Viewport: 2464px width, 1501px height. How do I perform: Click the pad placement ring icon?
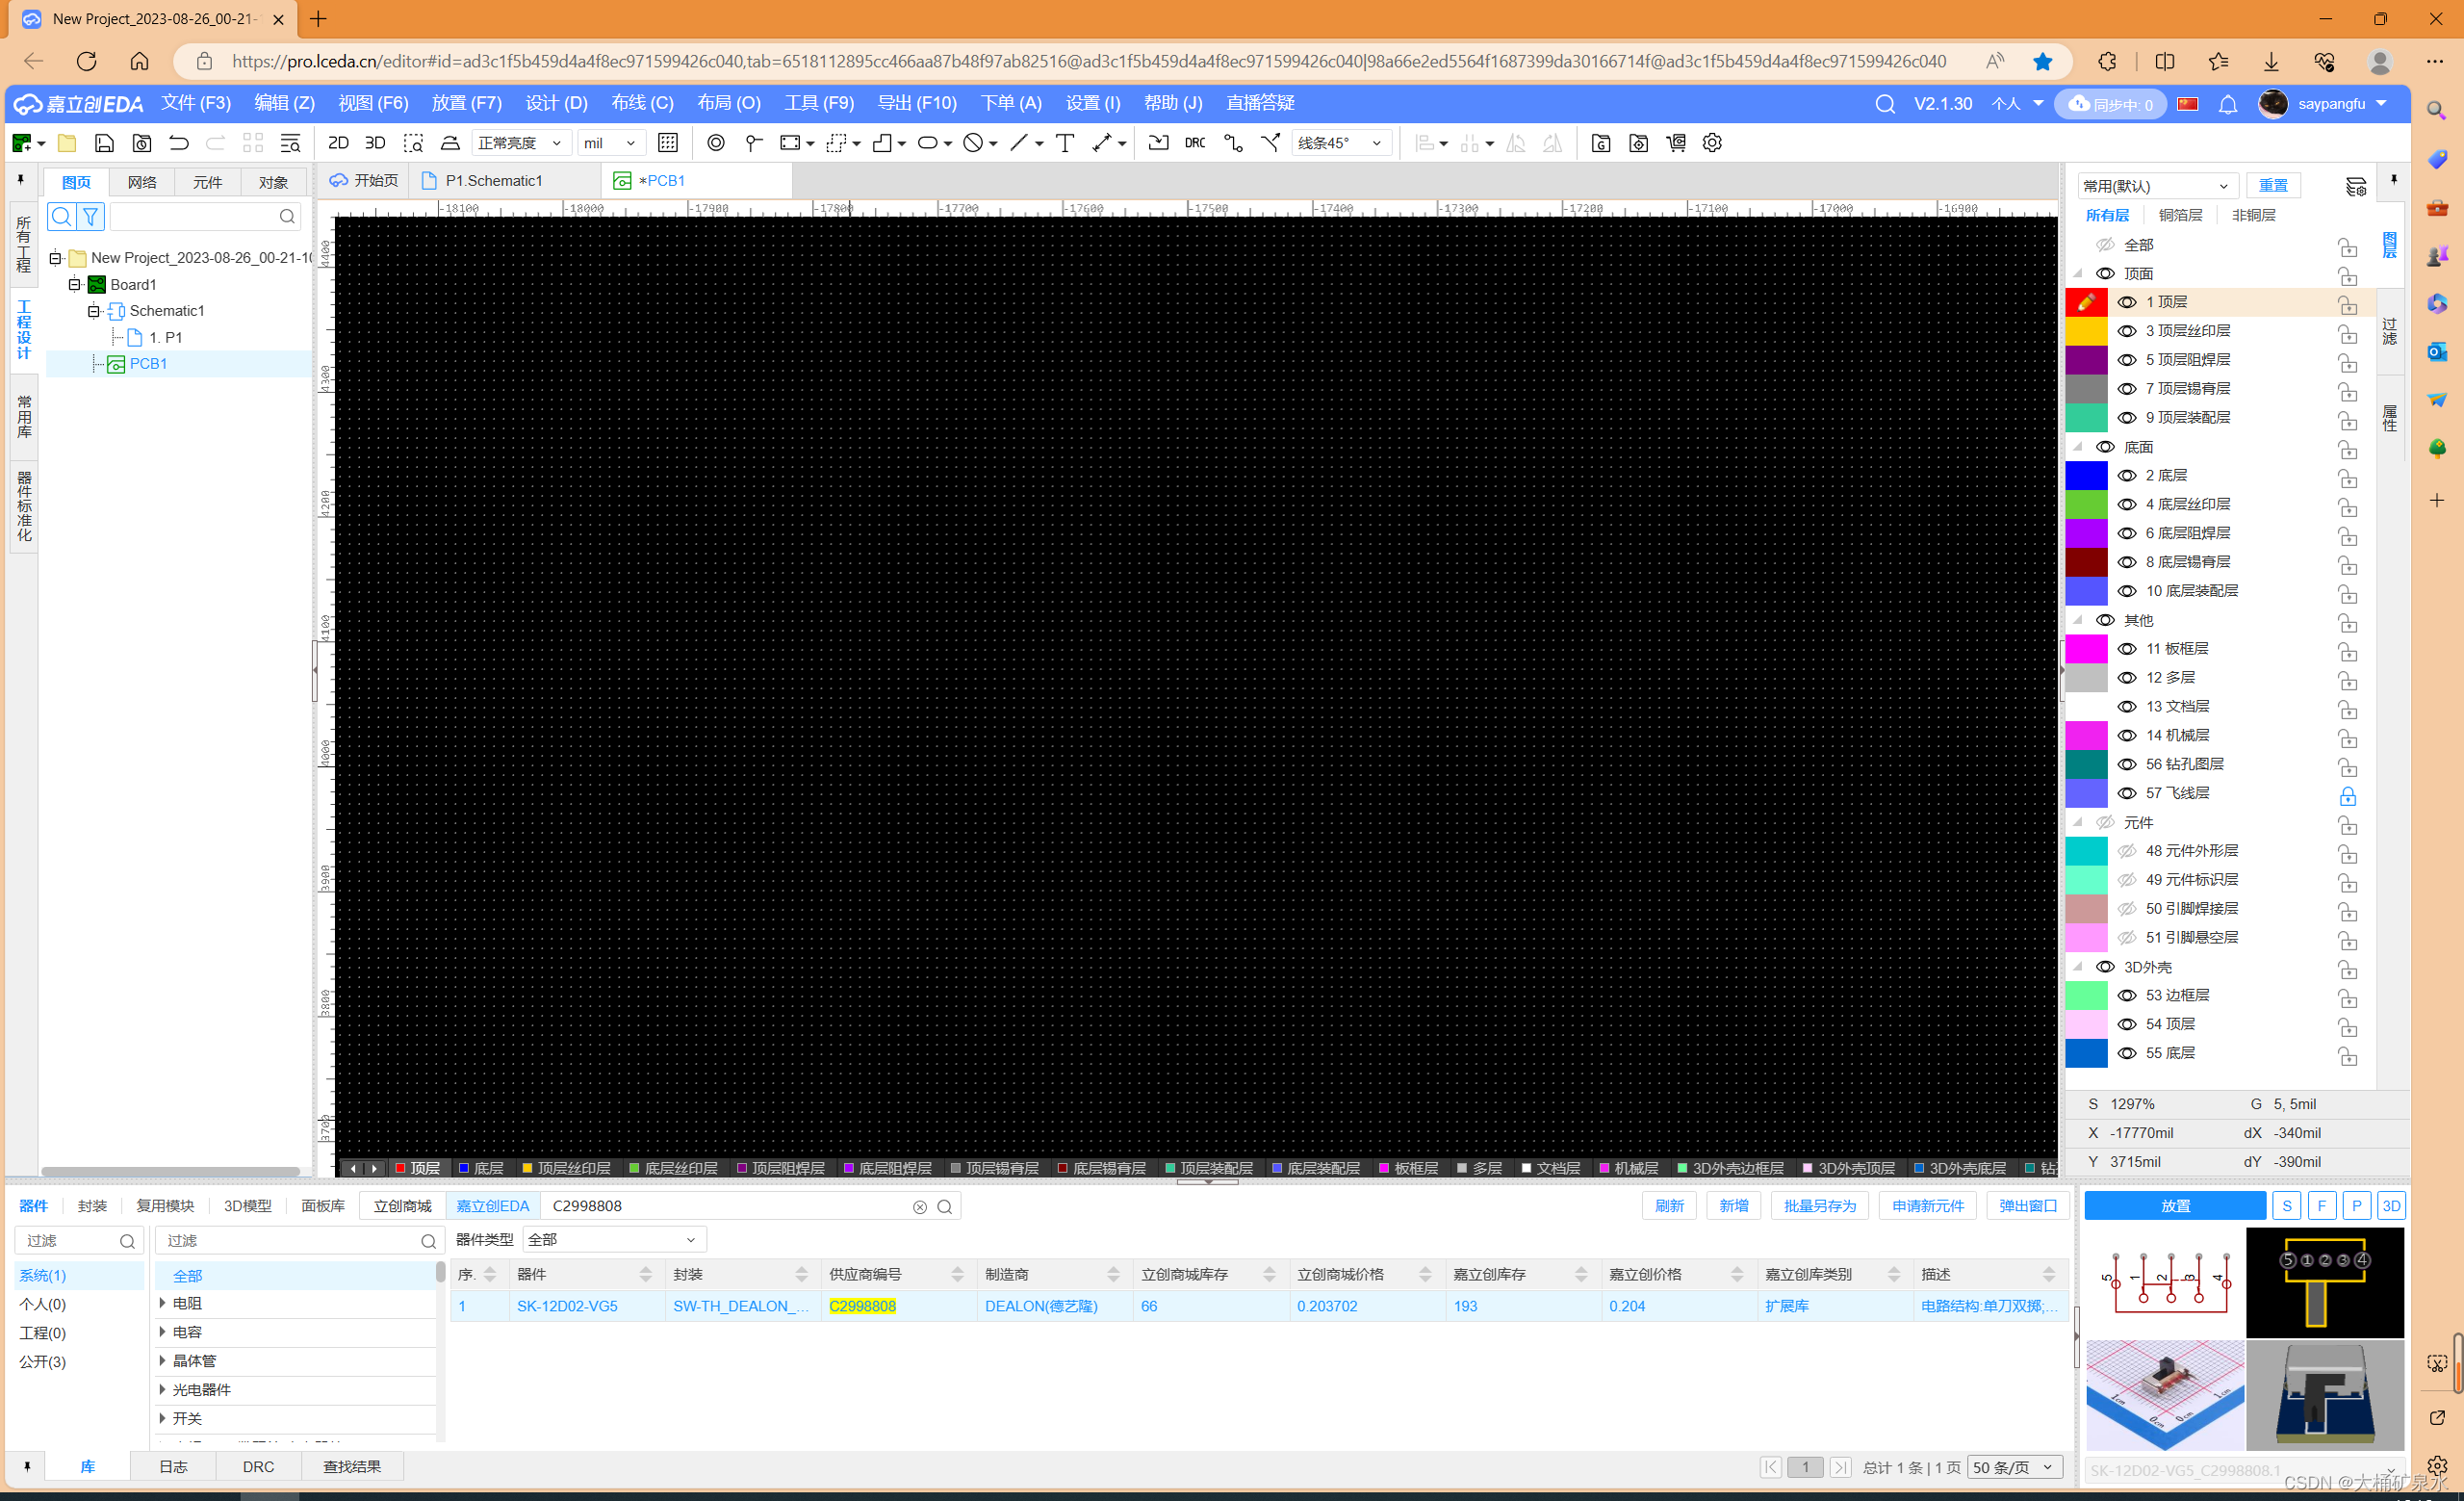[x=716, y=143]
